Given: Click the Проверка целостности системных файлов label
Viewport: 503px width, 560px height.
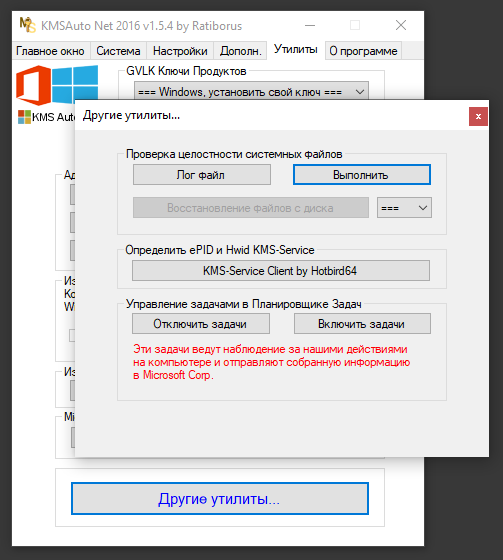Looking at the screenshot, I should [234, 154].
